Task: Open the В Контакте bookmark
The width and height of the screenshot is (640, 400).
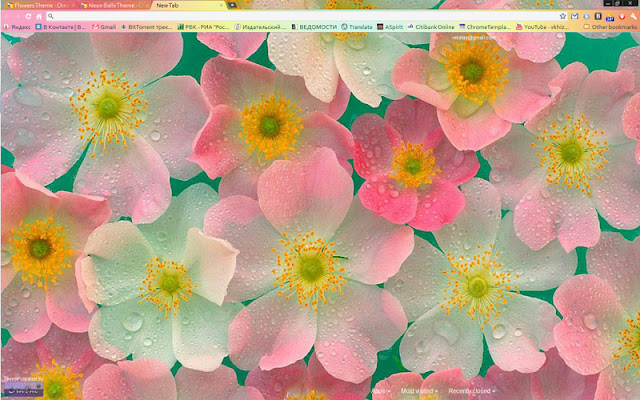Action: pyautogui.click(x=61, y=27)
